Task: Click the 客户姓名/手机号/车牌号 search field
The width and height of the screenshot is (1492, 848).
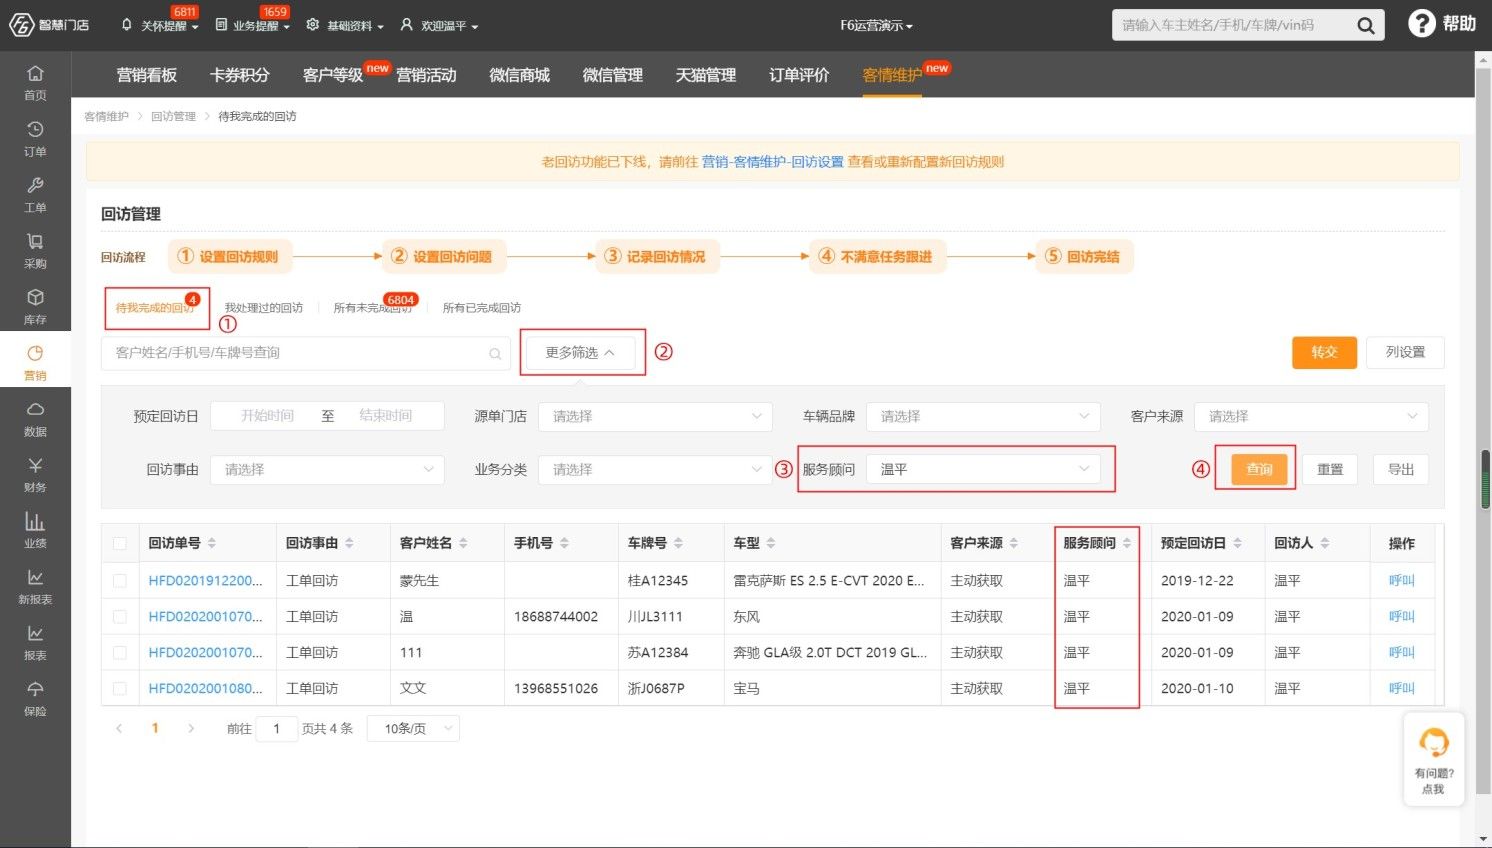Action: pyautogui.click(x=306, y=353)
